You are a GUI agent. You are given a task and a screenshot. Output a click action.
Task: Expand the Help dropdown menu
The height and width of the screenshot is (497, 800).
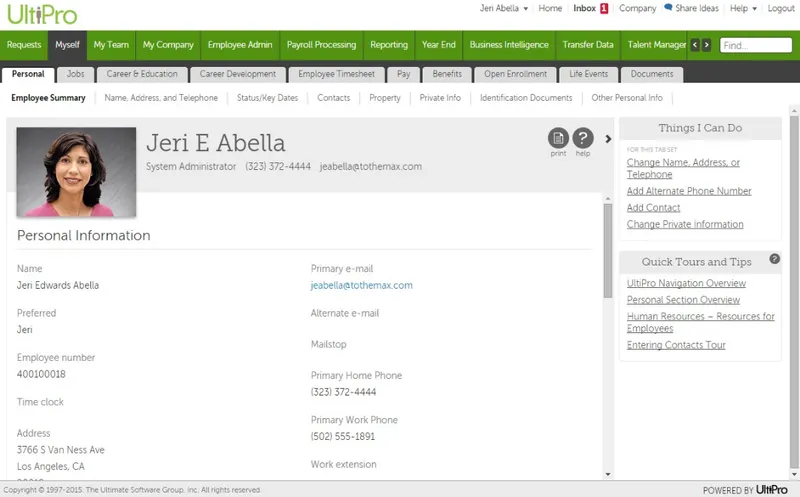point(743,8)
